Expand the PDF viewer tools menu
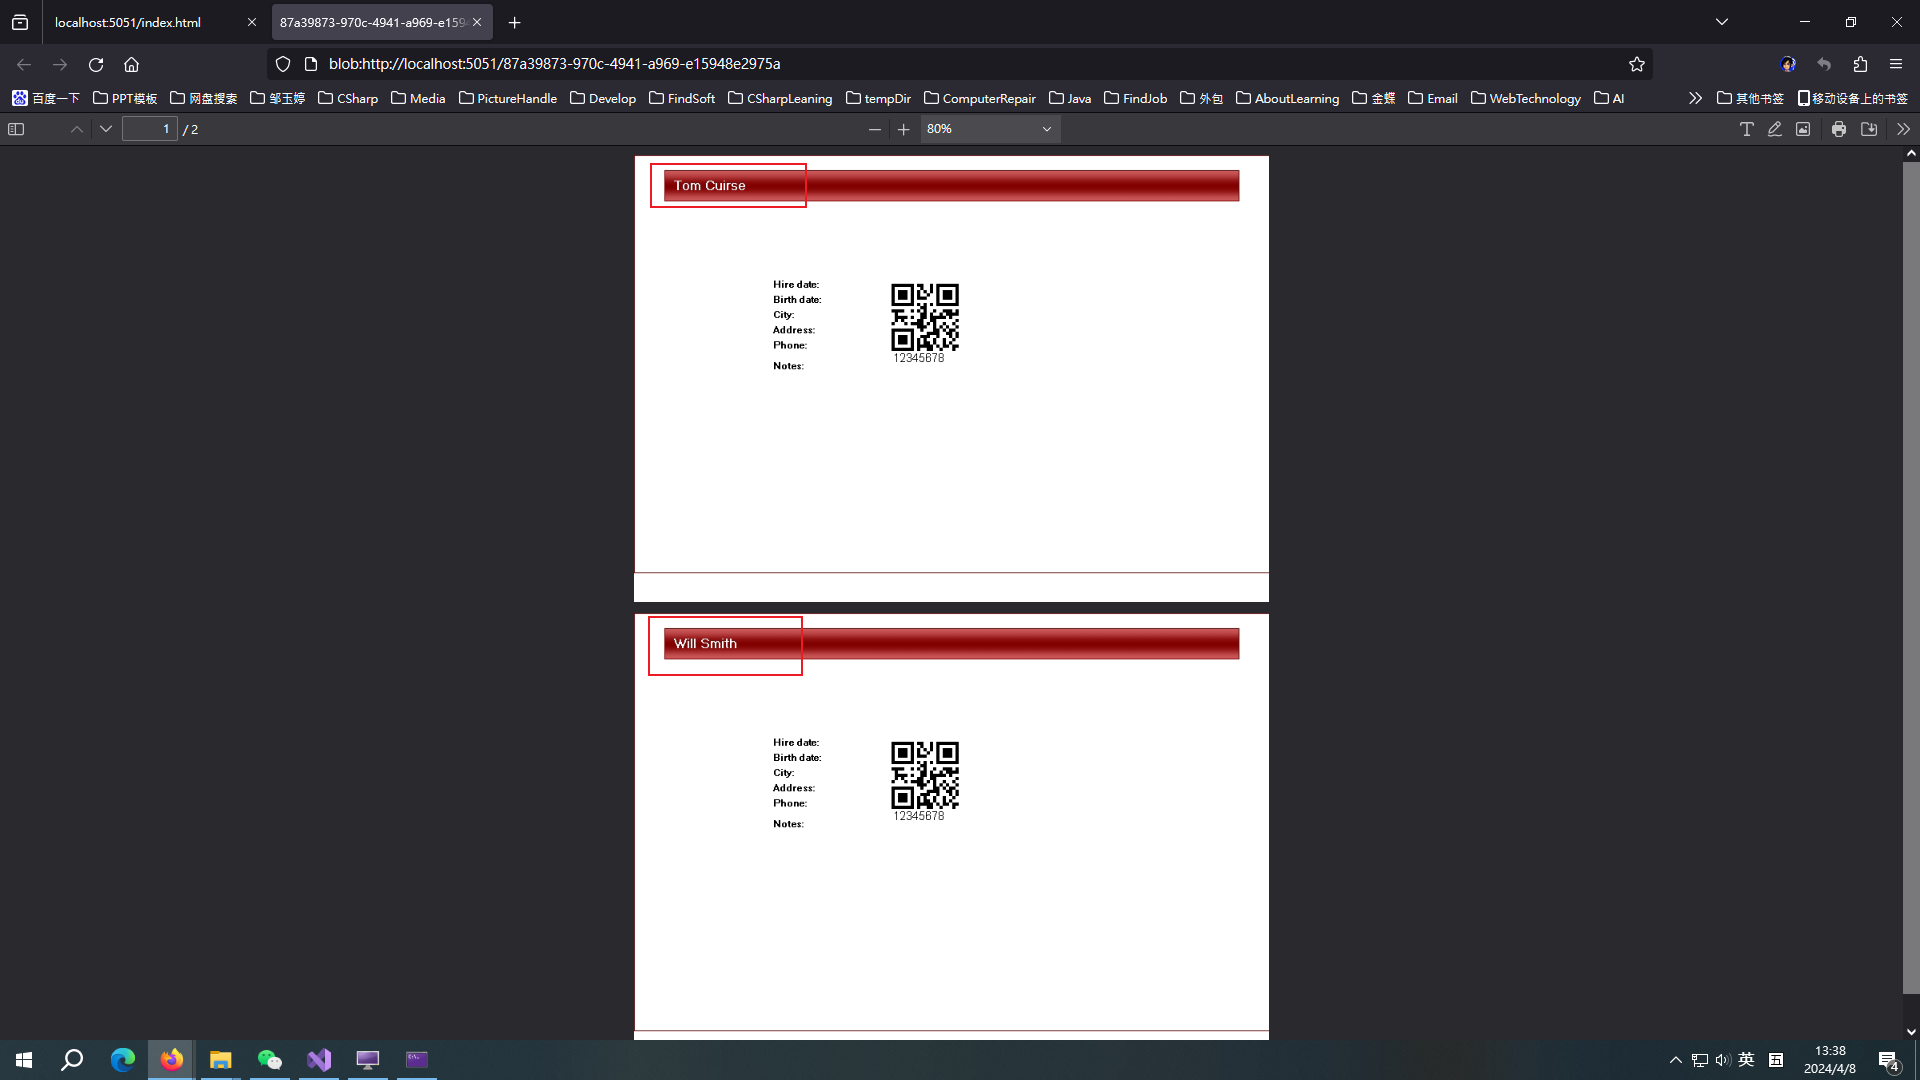 [1903, 129]
